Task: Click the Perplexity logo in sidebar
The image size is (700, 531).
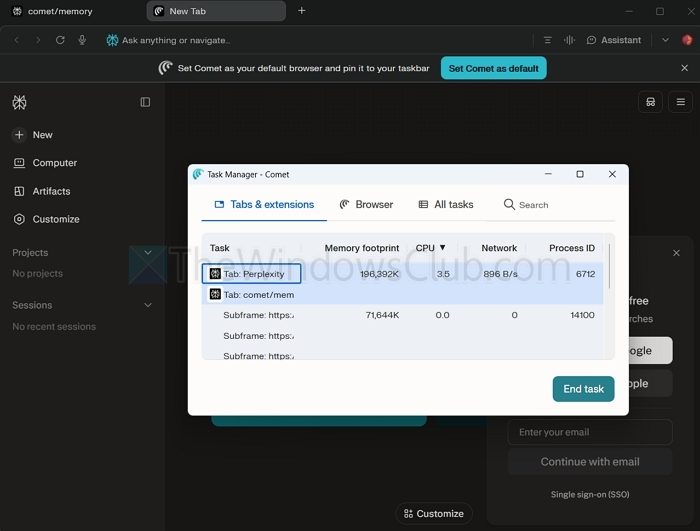Action: tap(19, 102)
